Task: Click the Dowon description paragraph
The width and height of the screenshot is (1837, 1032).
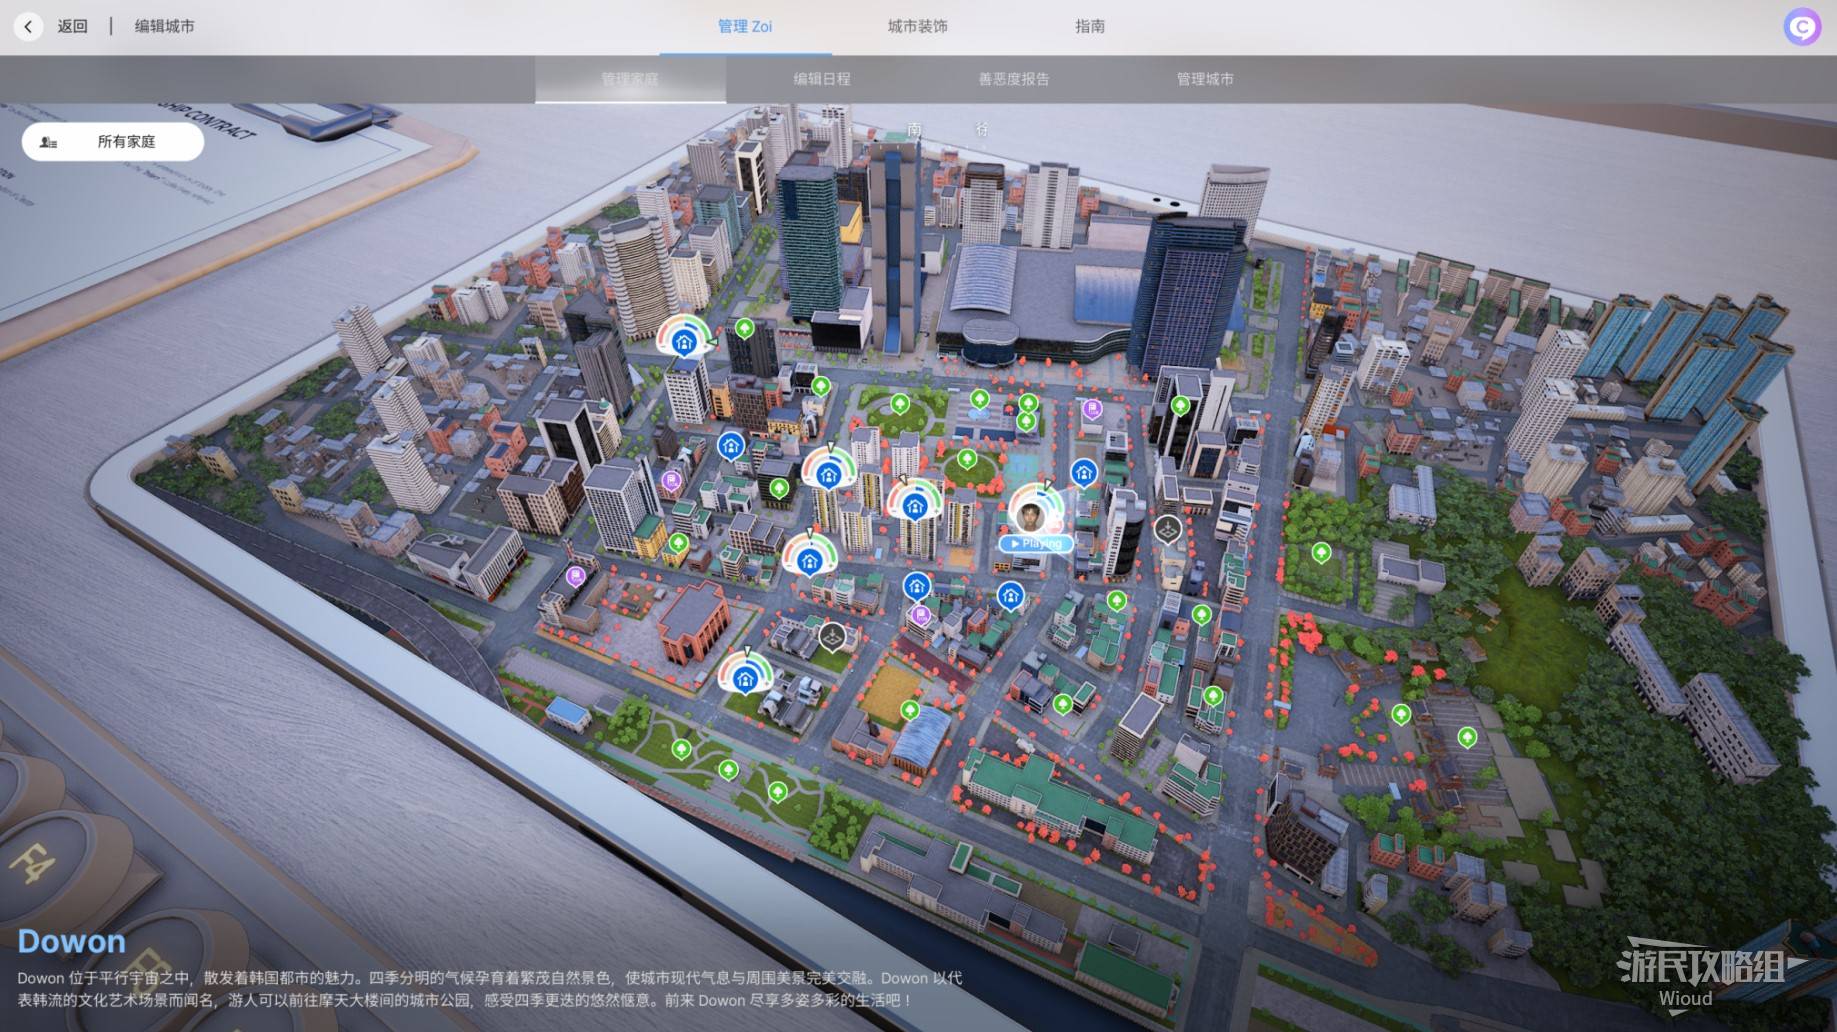Action: (490, 989)
